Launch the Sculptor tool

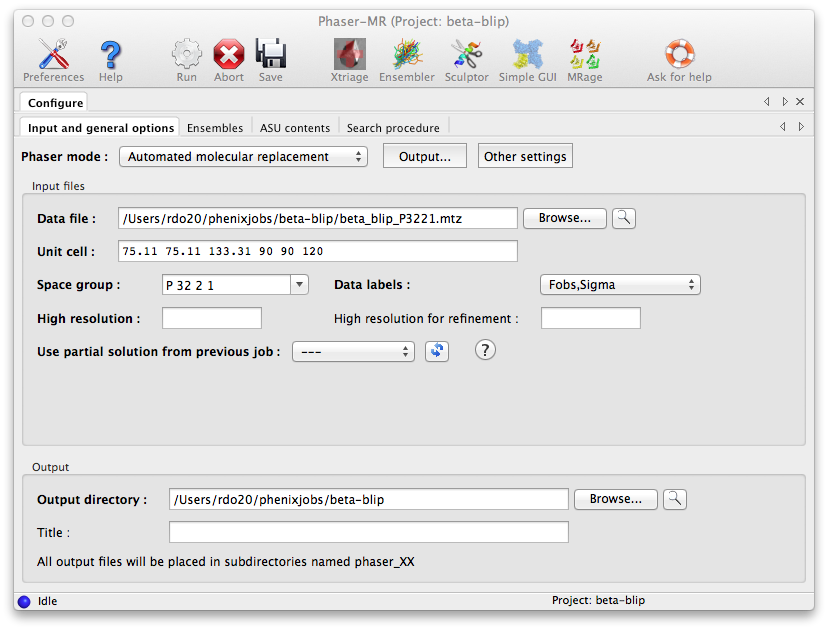pyautogui.click(x=466, y=55)
